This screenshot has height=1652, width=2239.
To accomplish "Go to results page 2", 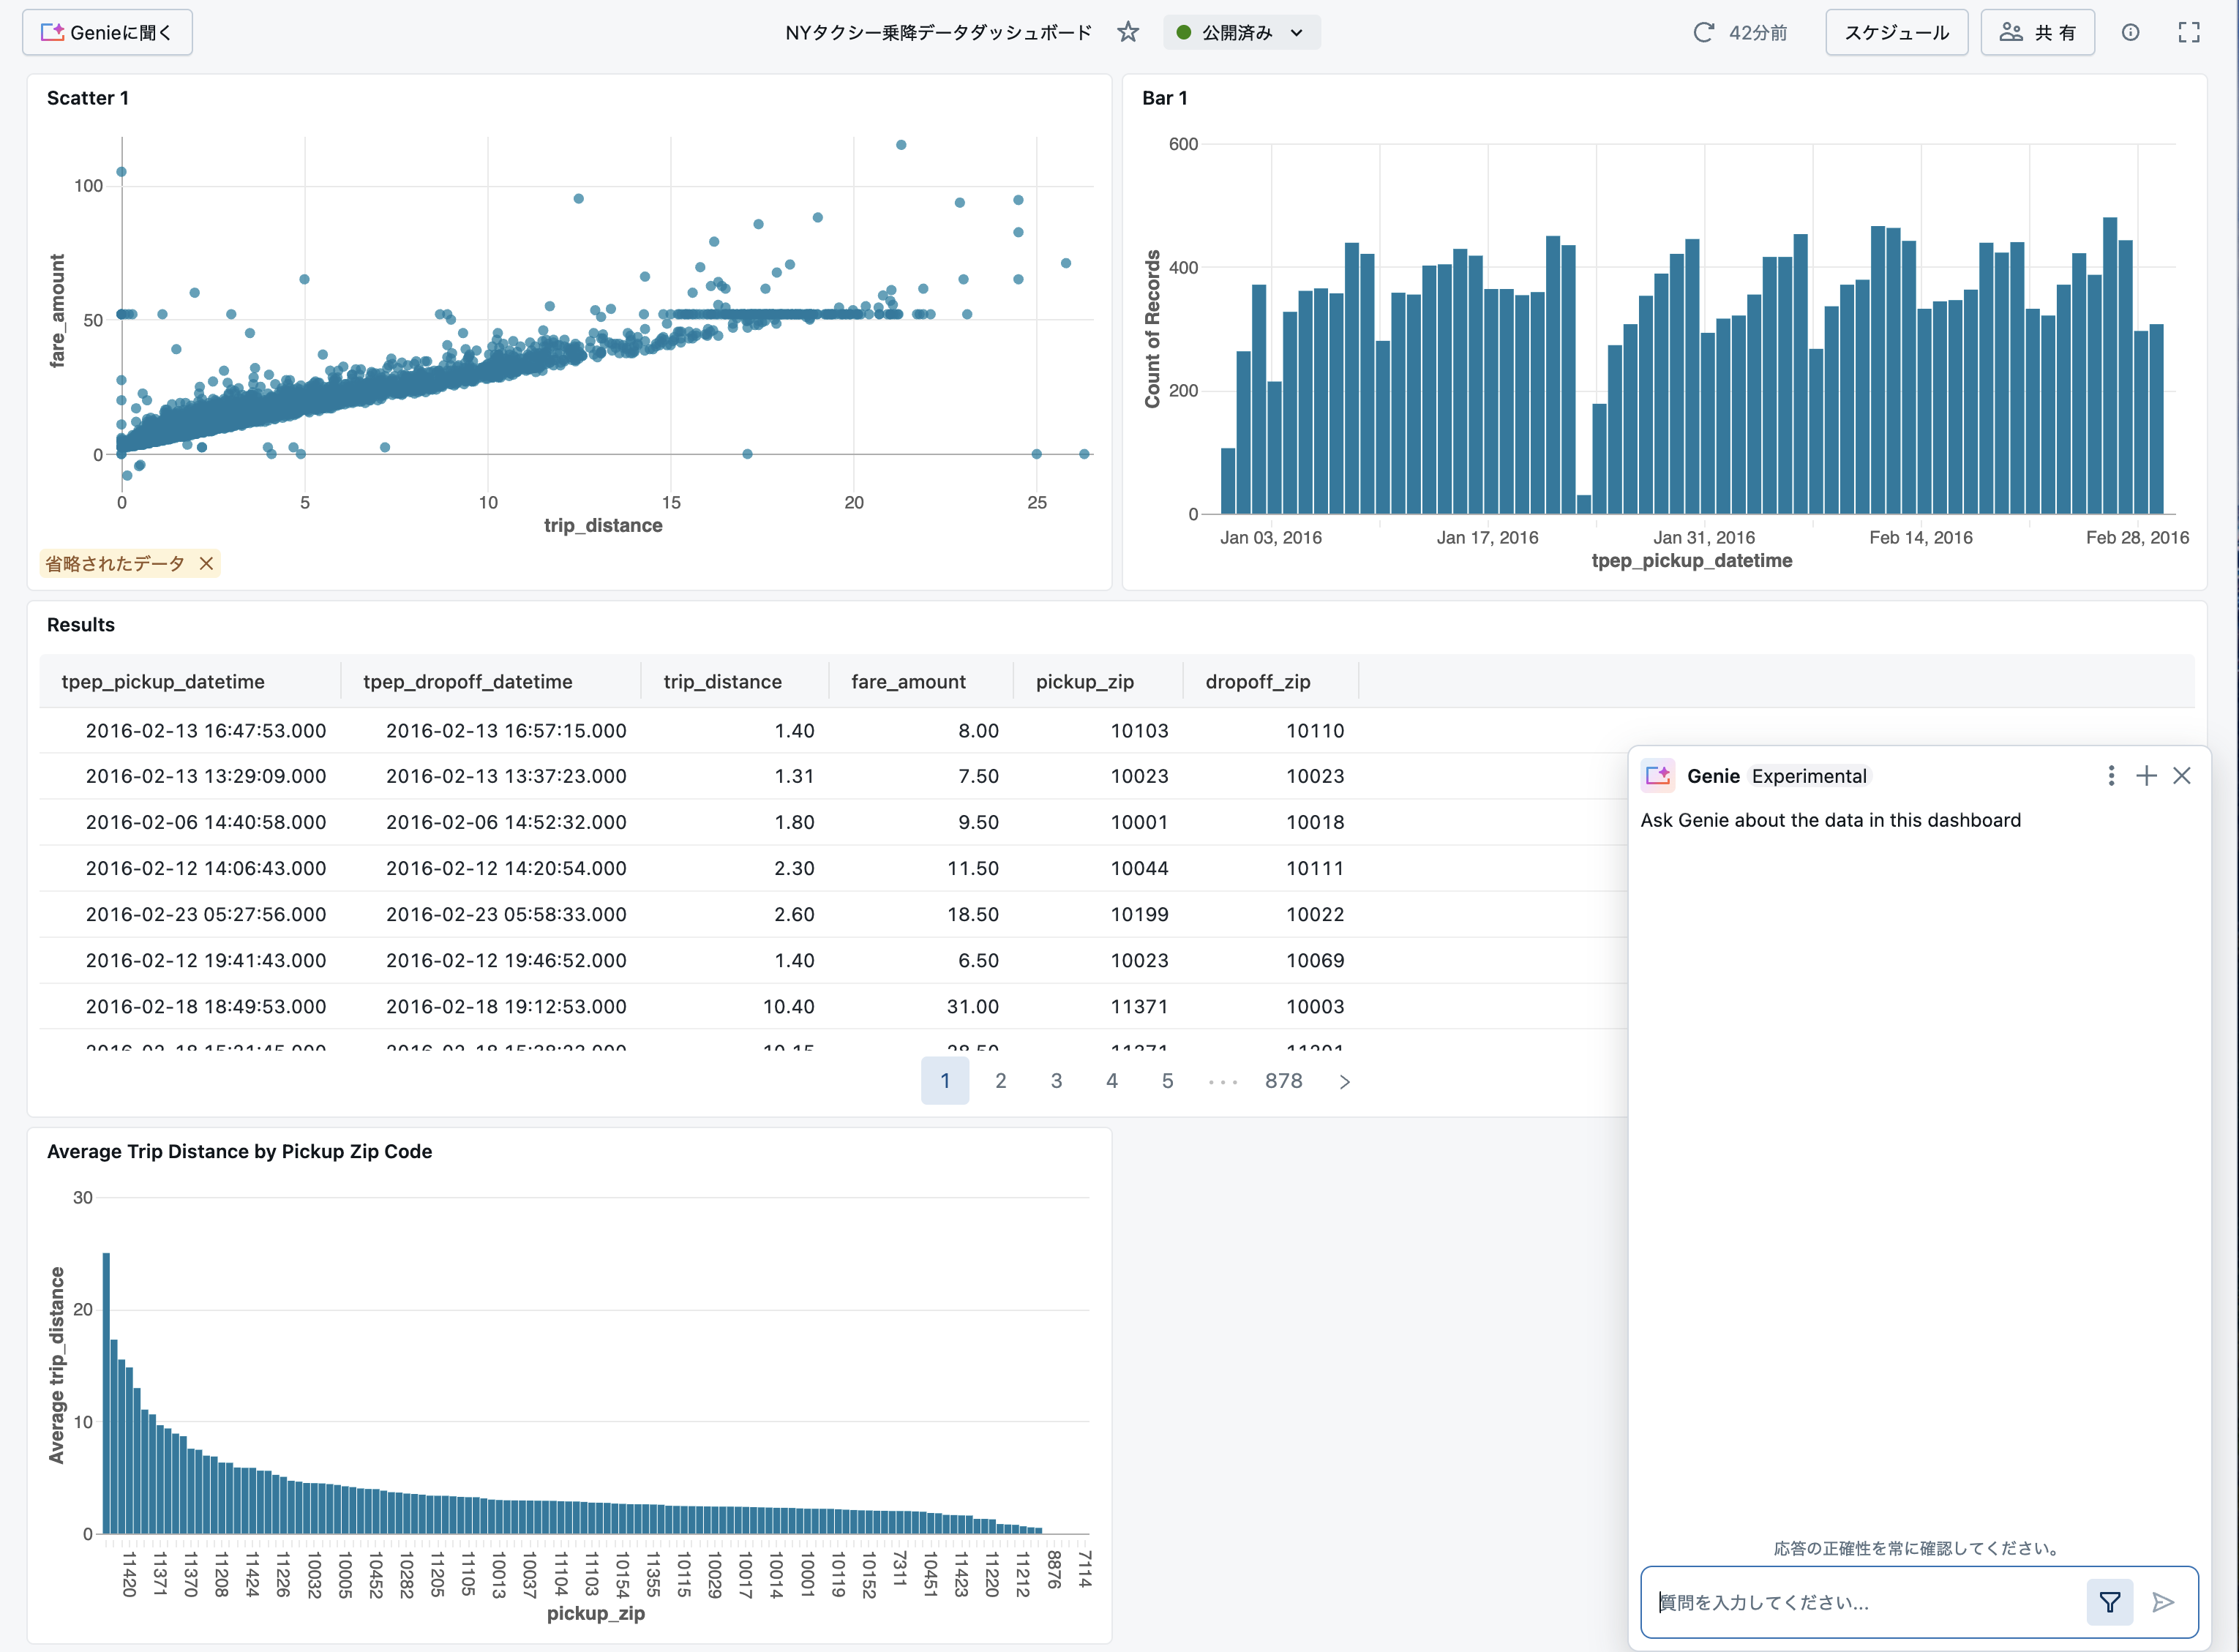I will (x=1000, y=1081).
